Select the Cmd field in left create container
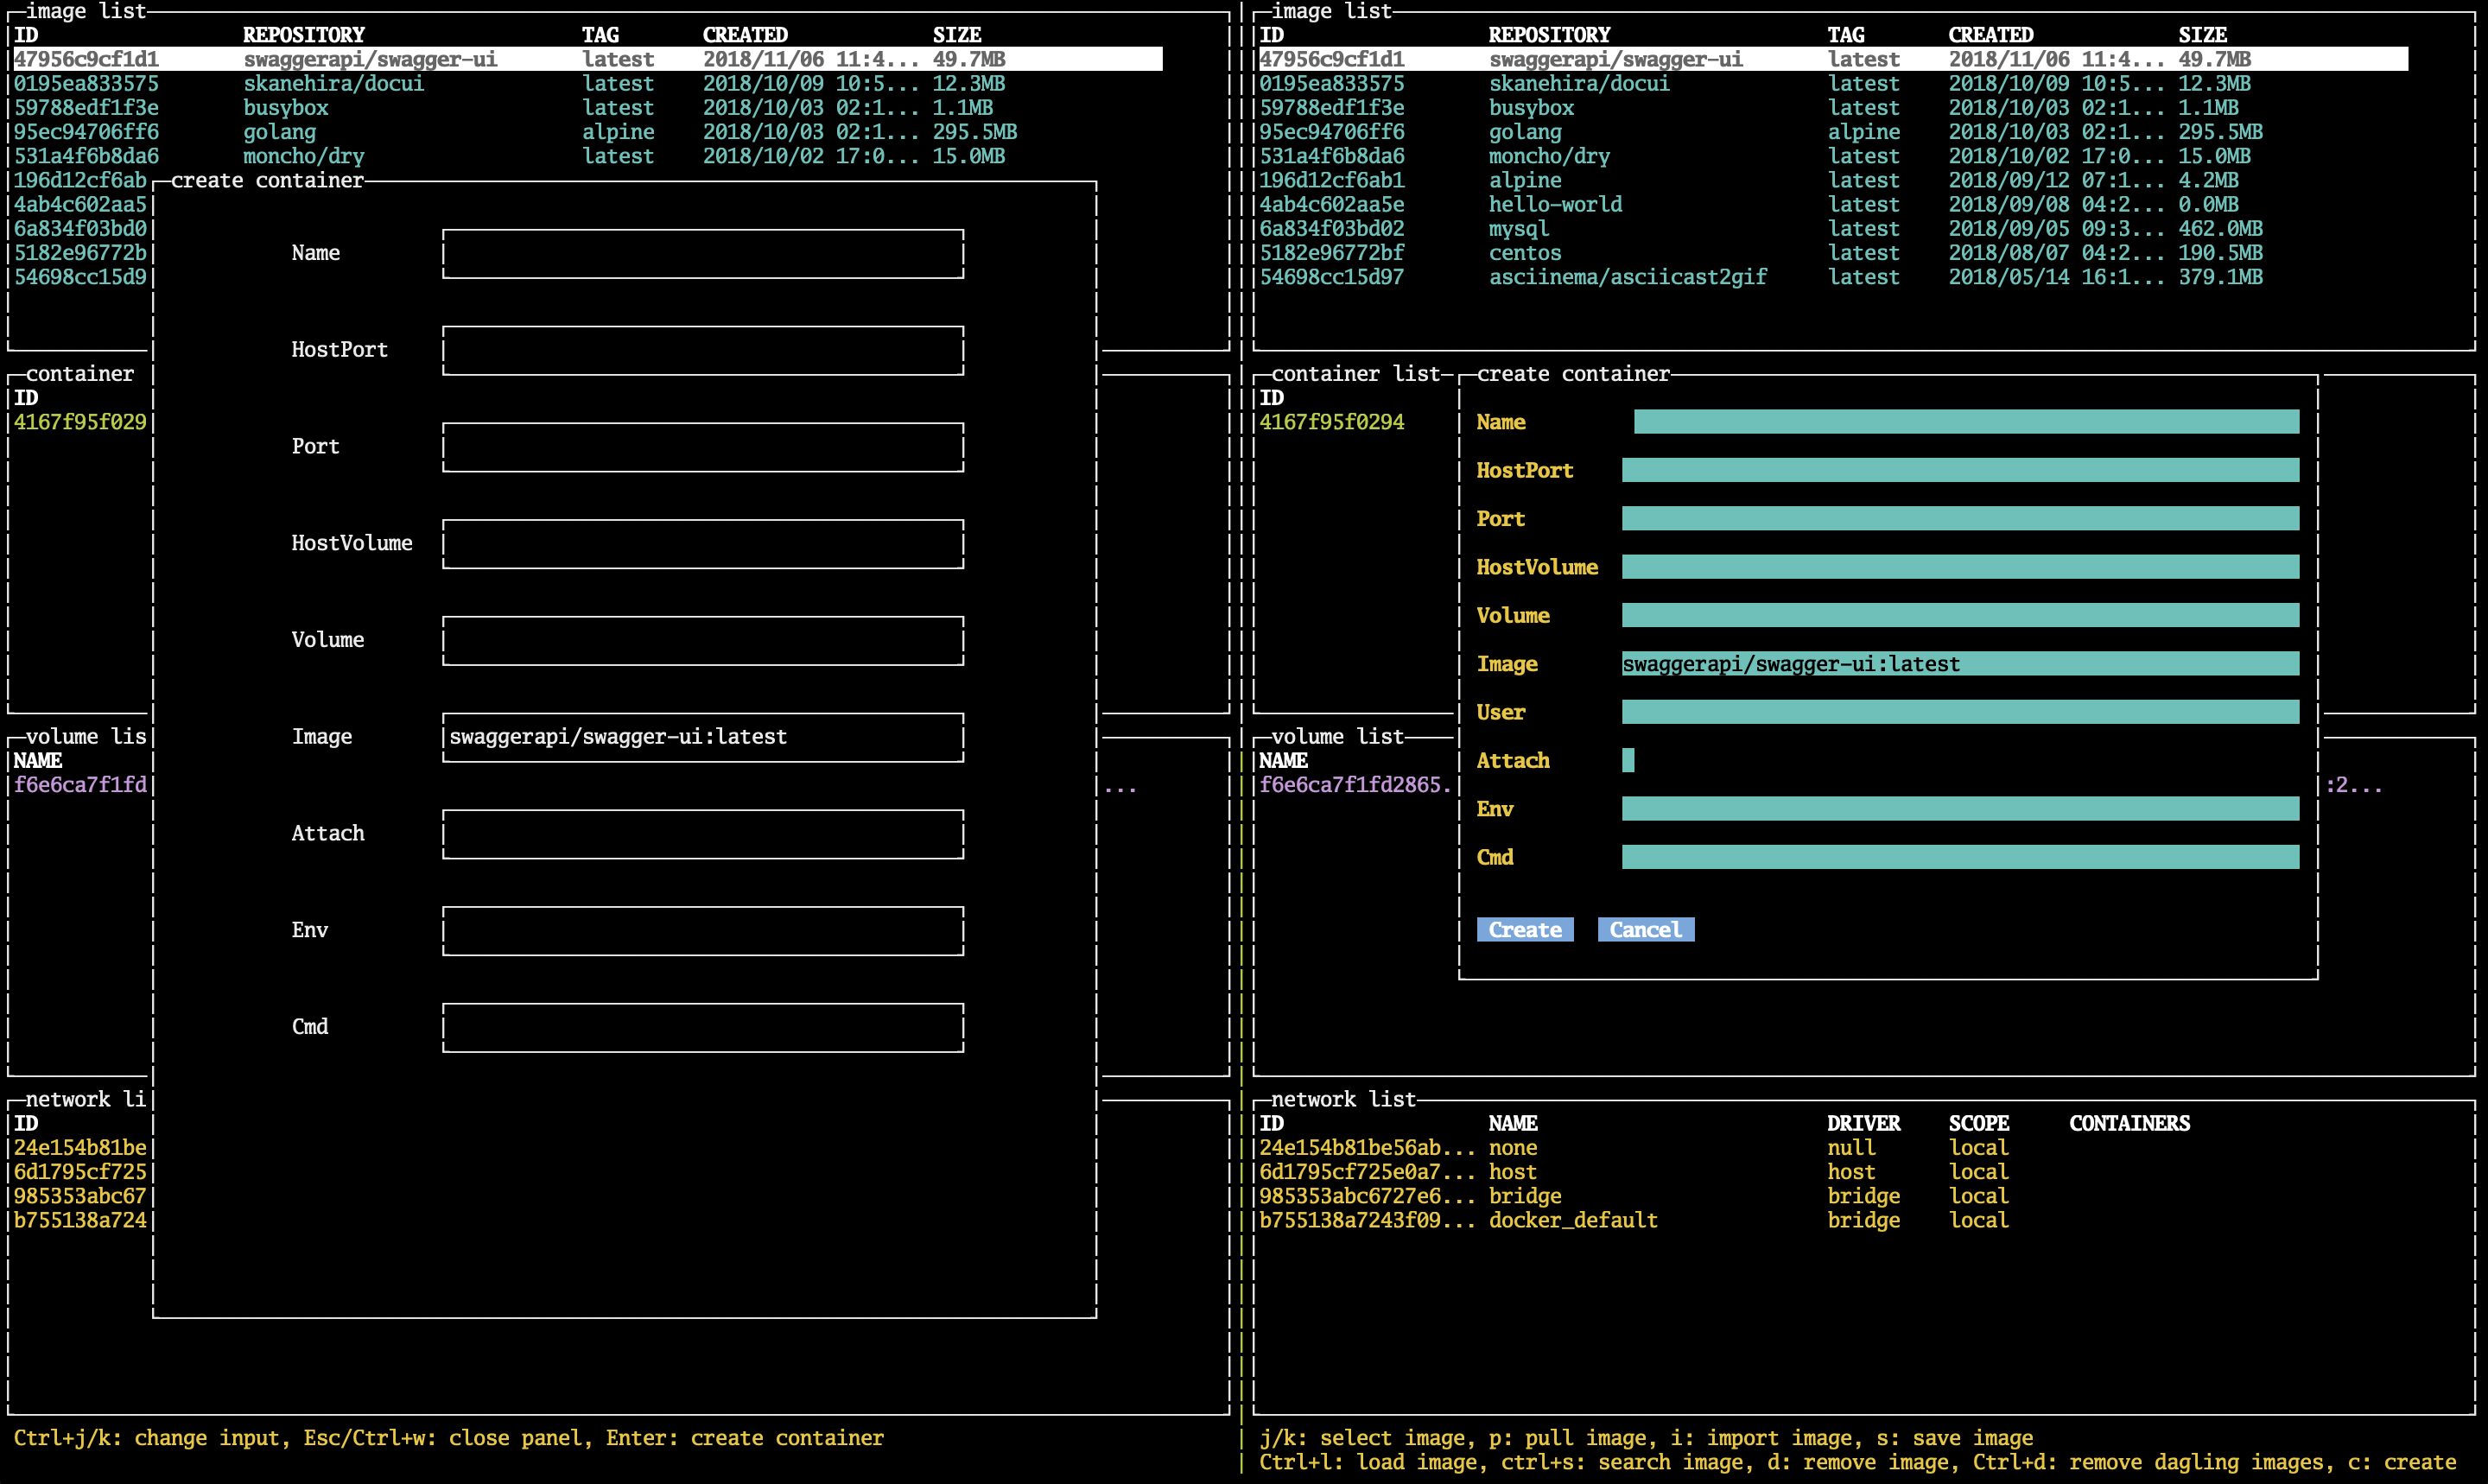This screenshot has height=1484, width=2488. click(703, 1027)
